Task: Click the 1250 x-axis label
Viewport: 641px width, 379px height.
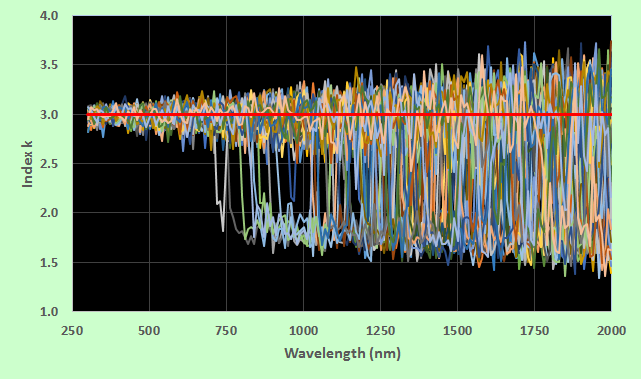Action: pyautogui.click(x=380, y=330)
